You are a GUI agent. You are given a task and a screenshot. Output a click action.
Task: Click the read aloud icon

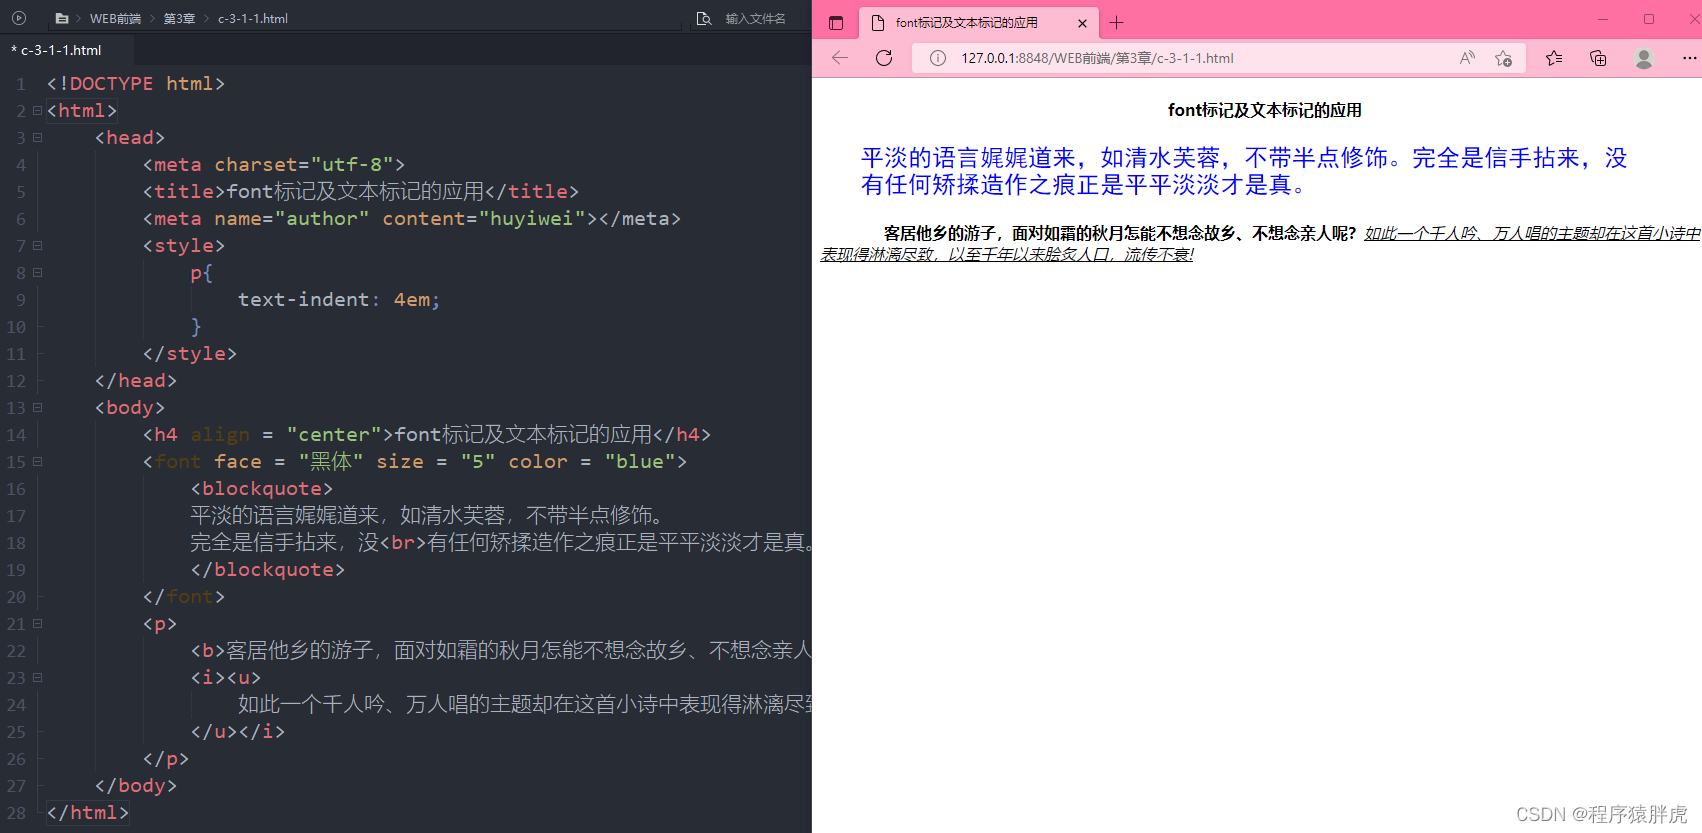[x=1467, y=58]
